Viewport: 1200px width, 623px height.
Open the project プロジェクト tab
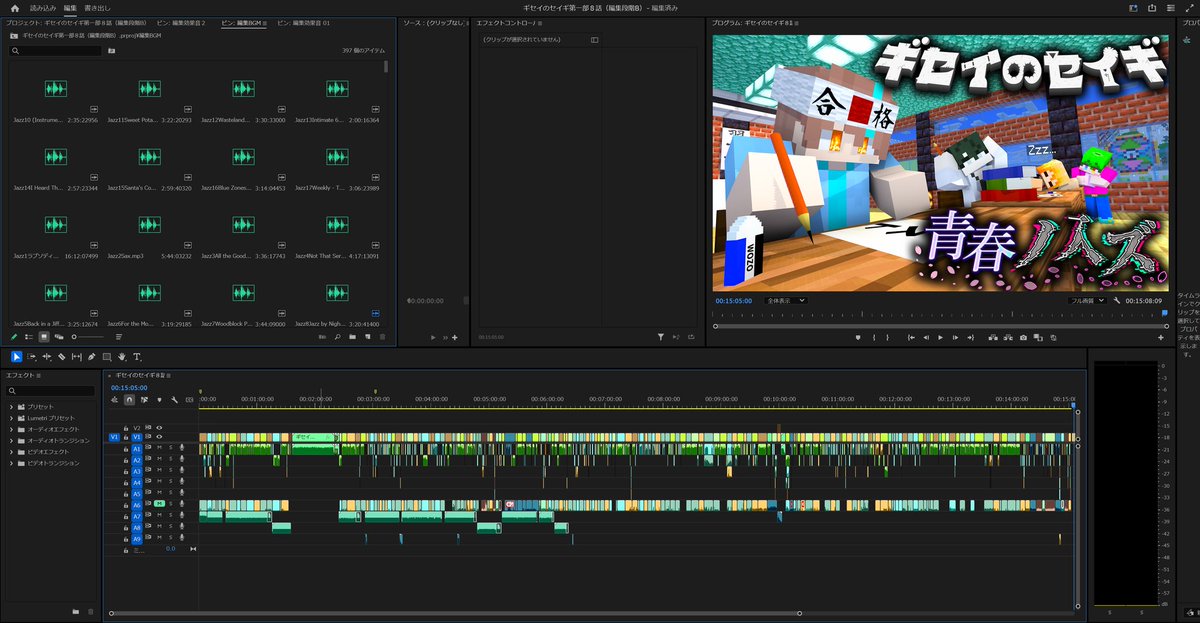click(76, 22)
